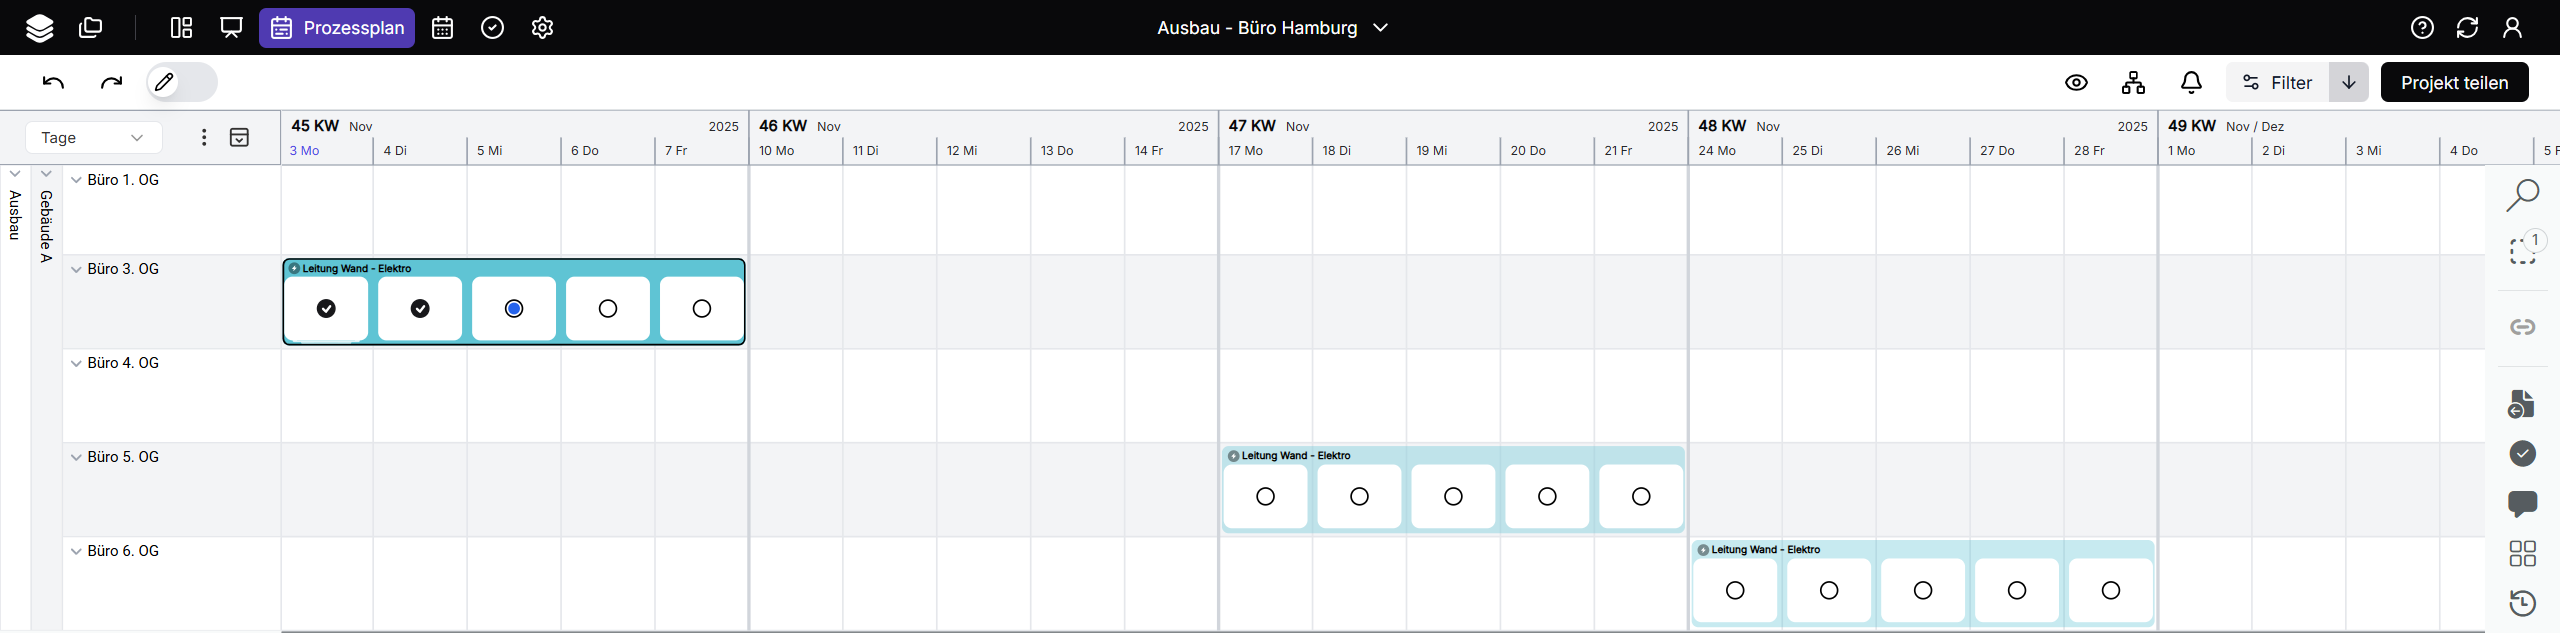
Task: Open the notifications bell
Action: click(2191, 83)
